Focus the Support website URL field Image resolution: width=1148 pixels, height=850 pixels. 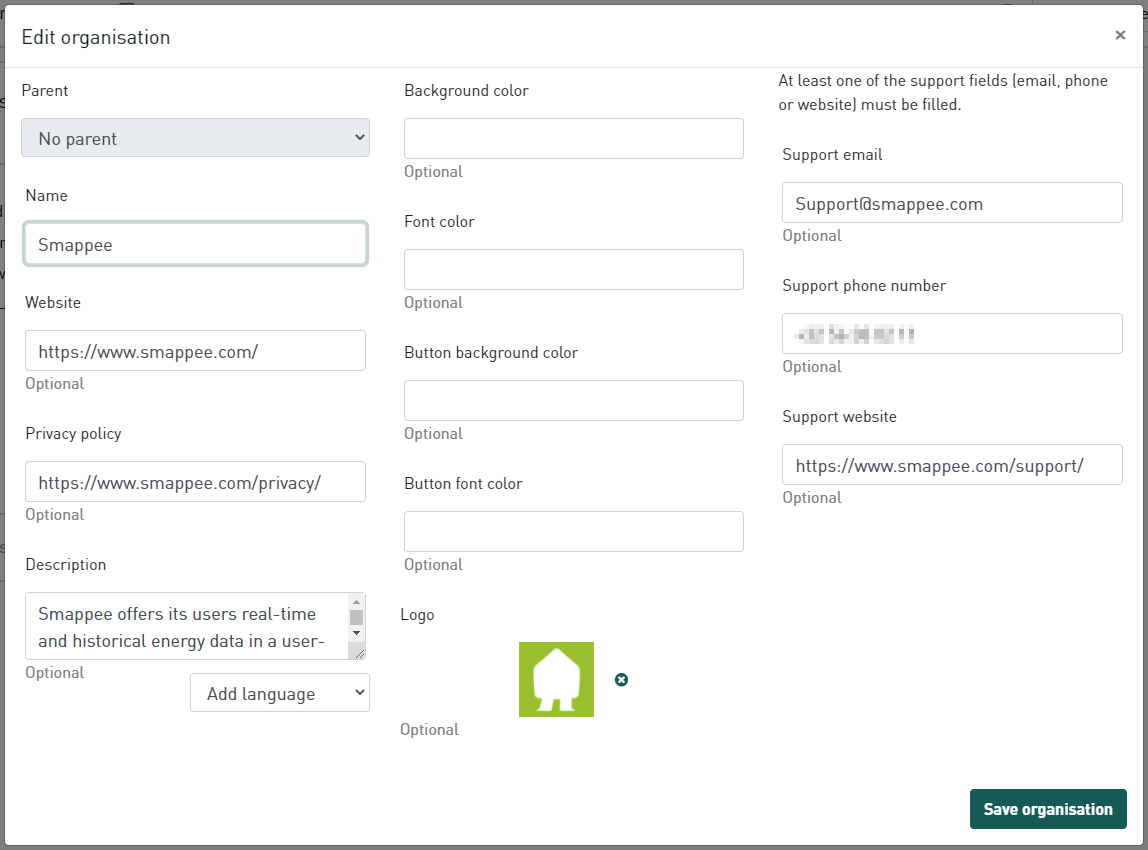(952, 465)
